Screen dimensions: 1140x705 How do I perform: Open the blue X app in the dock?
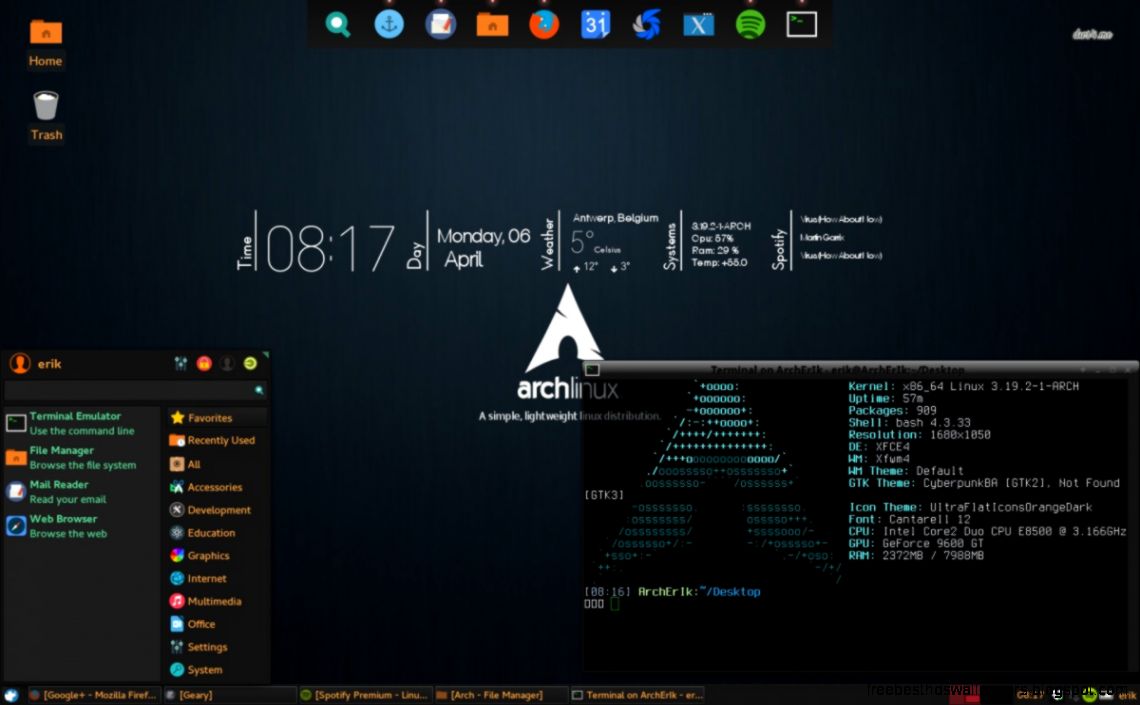click(x=699, y=25)
